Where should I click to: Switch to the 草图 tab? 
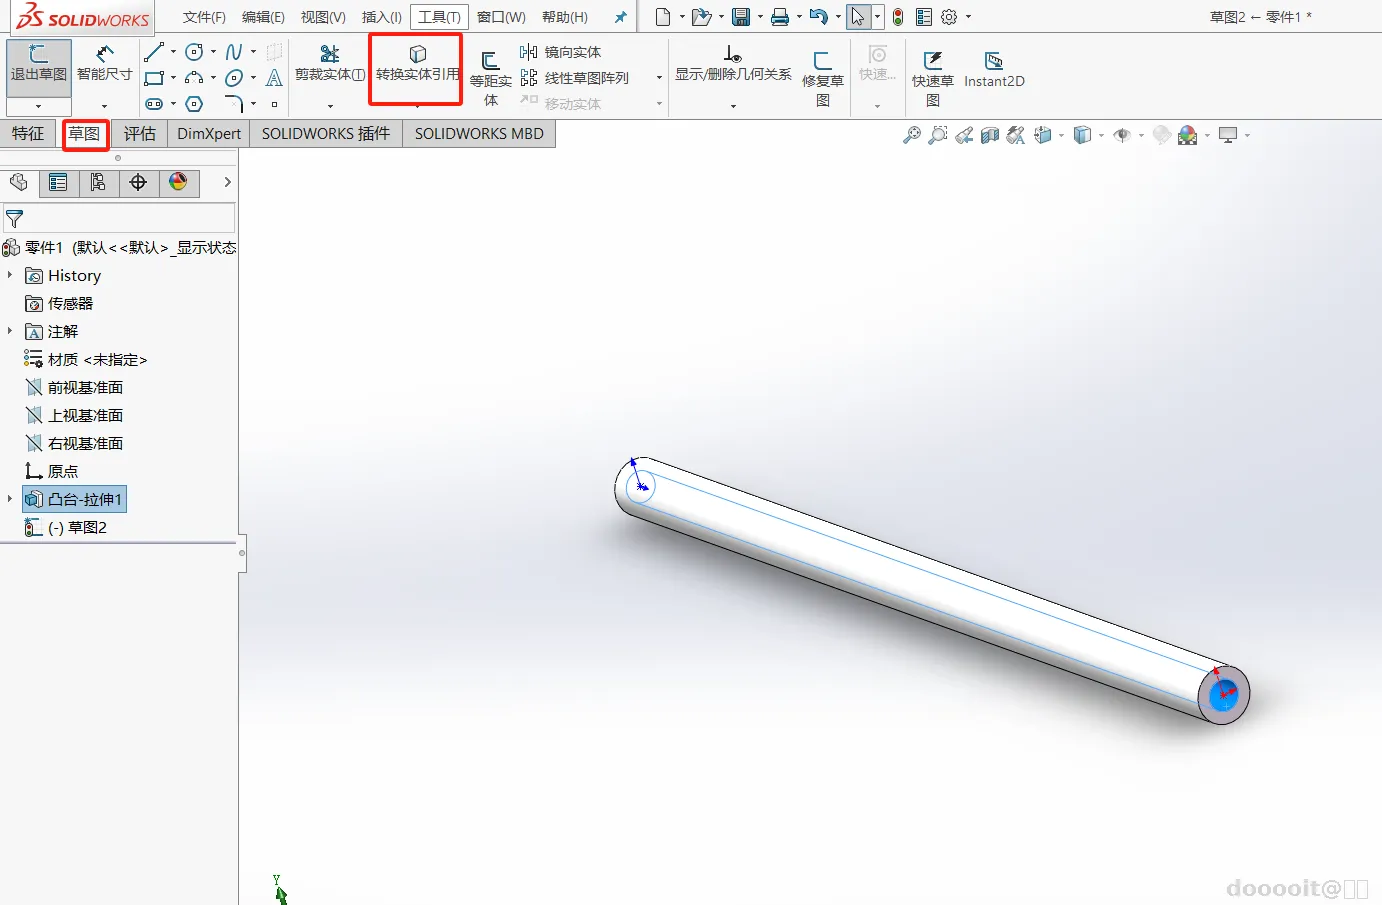pos(84,134)
